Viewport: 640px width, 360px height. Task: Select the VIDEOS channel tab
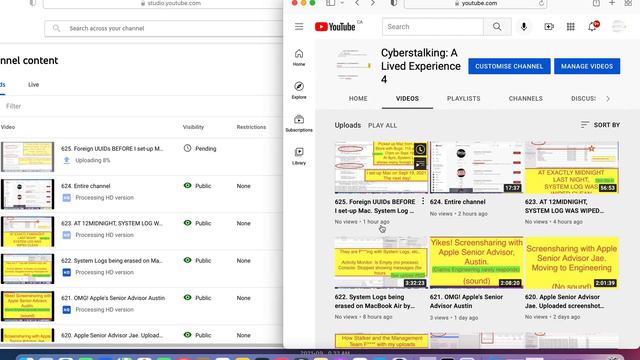(407, 99)
